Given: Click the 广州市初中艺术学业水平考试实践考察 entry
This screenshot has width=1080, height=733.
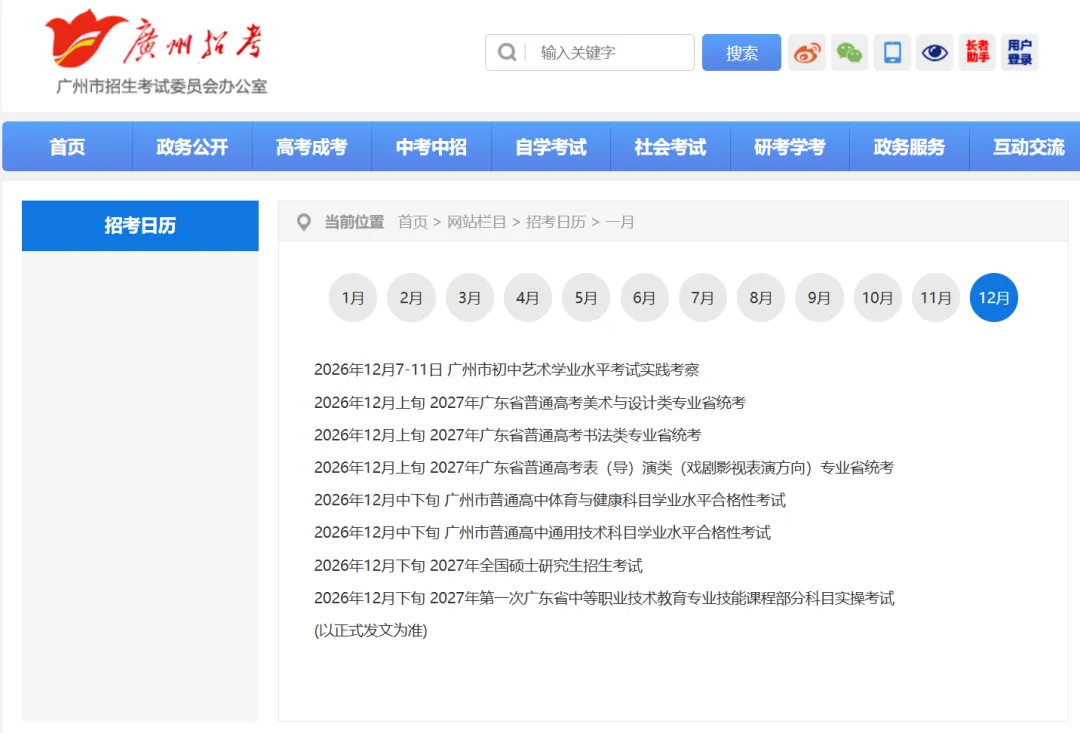Looking at the screenshot, I should click(x=506, y=370).
